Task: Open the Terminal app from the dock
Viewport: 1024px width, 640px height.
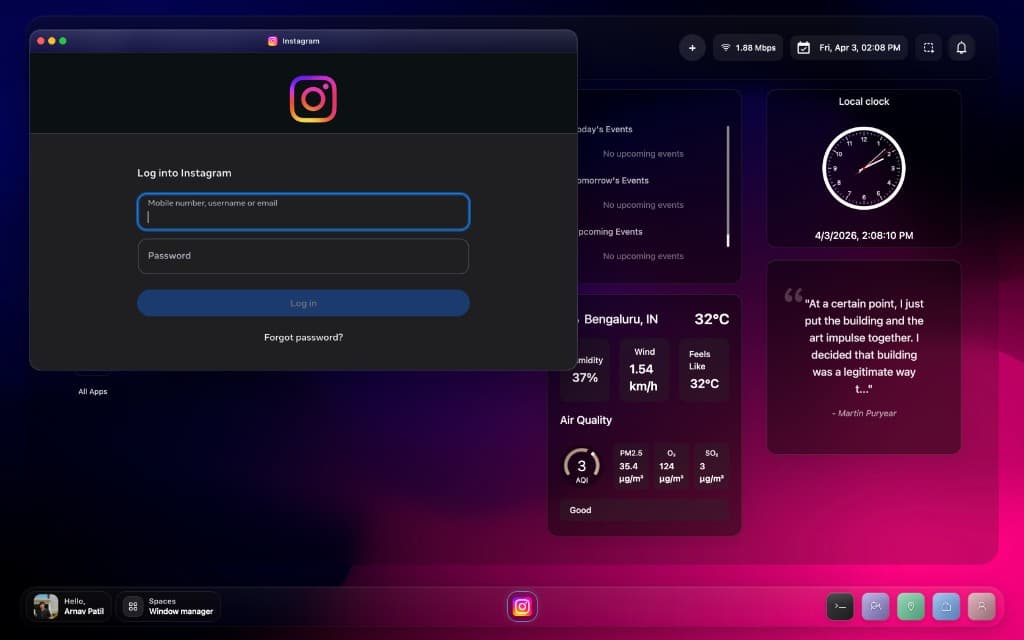Action: 840,606
